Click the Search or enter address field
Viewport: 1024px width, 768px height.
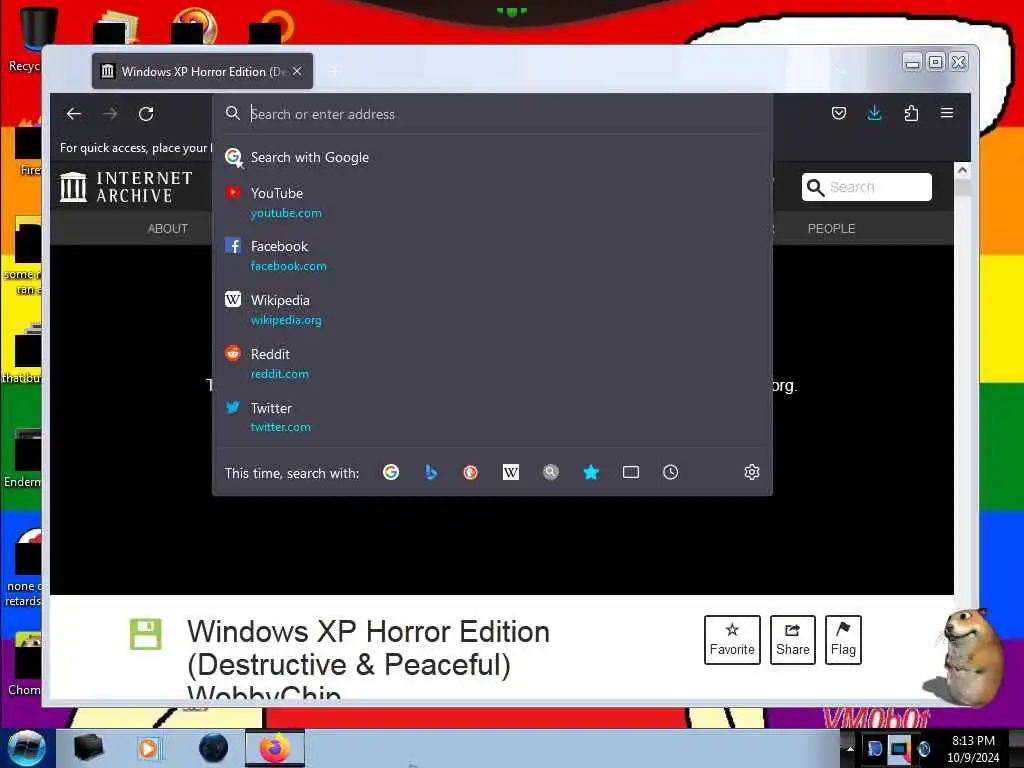(492, 114)
